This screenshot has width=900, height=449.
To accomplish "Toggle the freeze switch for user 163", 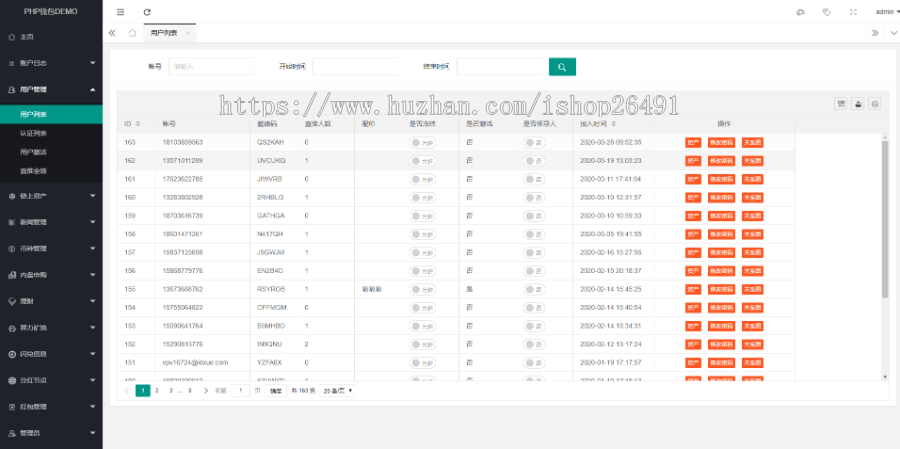I will tap(423, 143).
